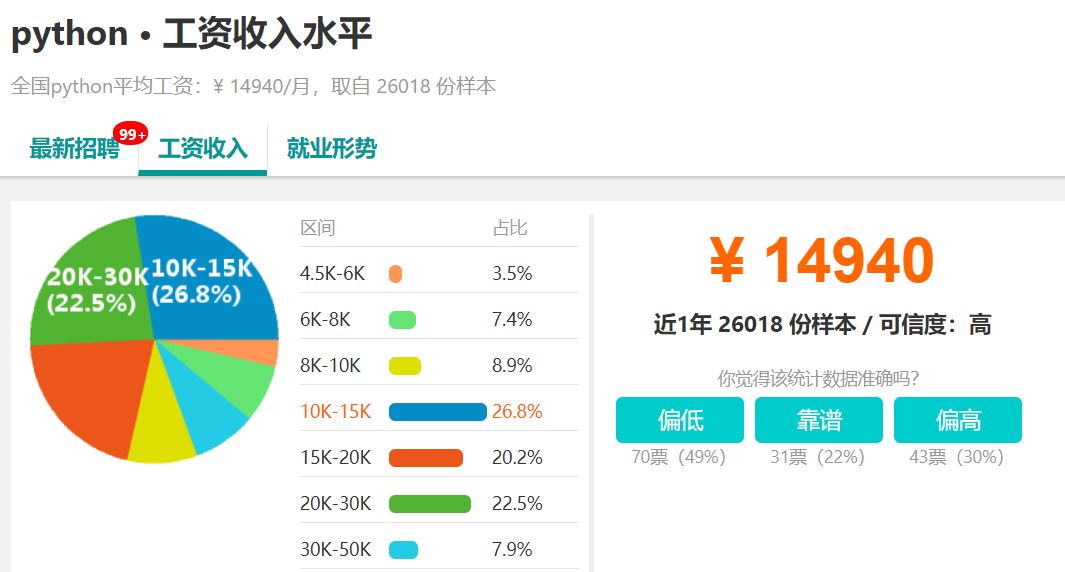The height and width of the screenshot is (572, 1065).
Task: Click the cyan 30K-50K legend swatch
Action: 403,550
